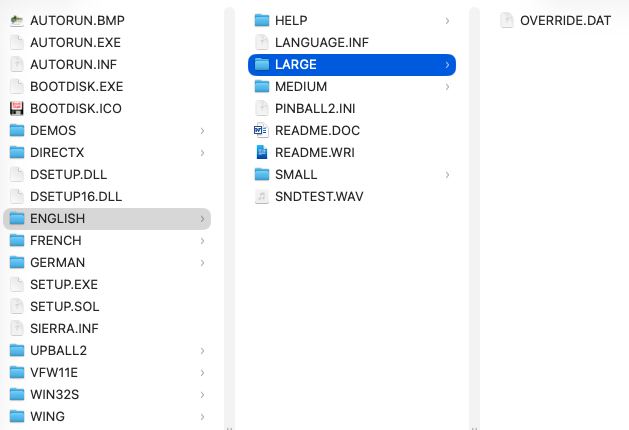Screen dimensions: 629x430
Task: Click the README.WRI file icon
Action: pyautogui.click(x=262, y=152)
